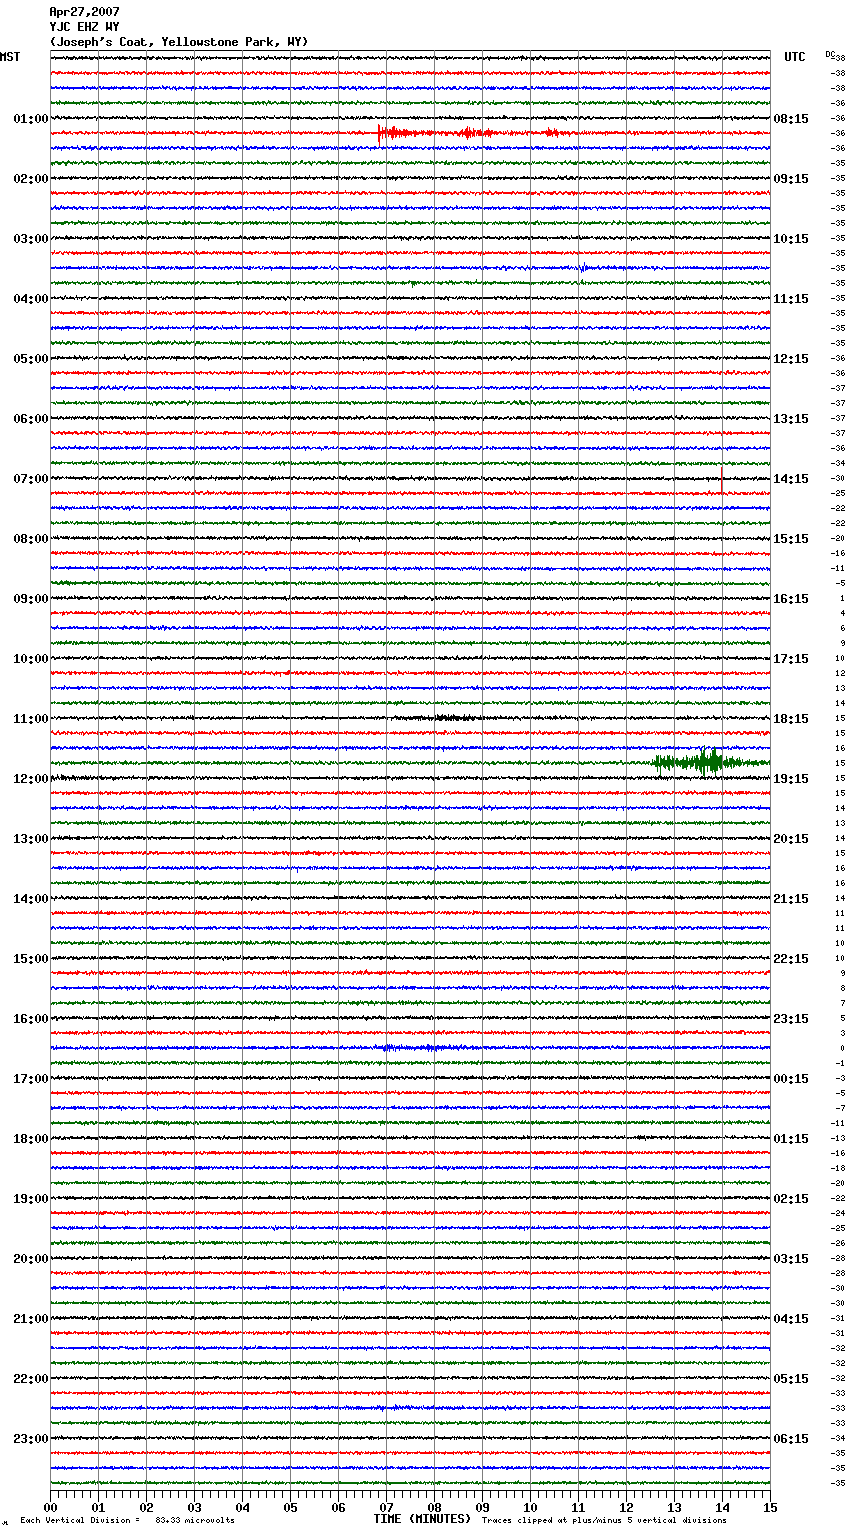Click the UTC label '06:15'
Viewport: 850px width, 1534px height.
791,1439
